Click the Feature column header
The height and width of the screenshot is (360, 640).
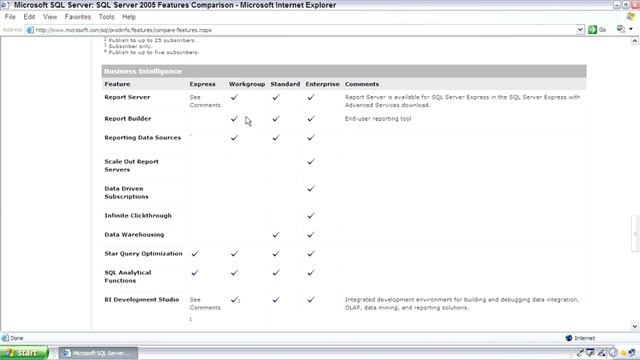coord(117,84)
